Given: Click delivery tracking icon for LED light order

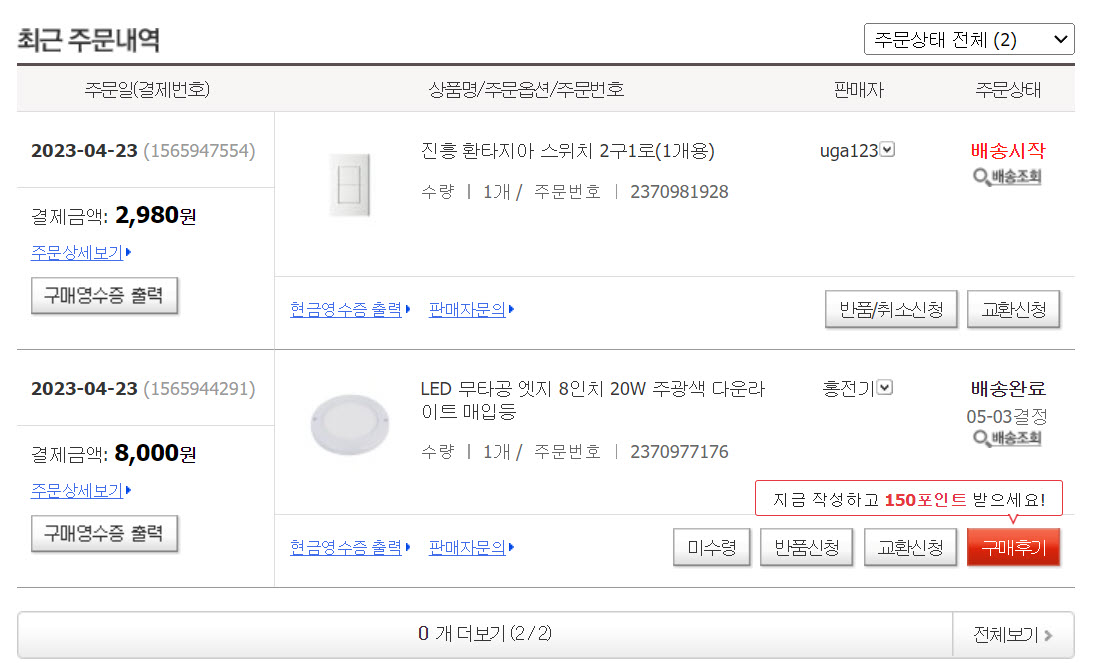Looking at the screenshot, I should 1008,439.
